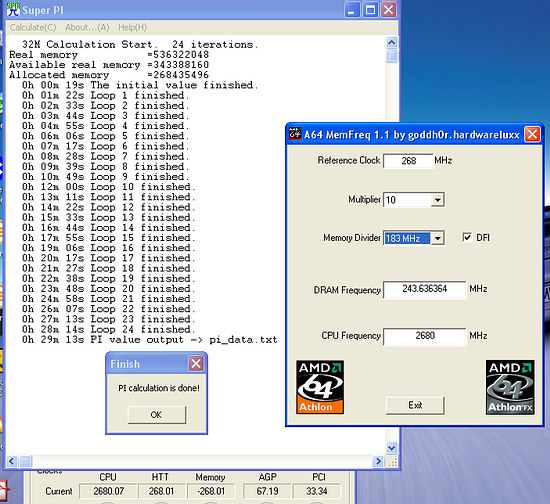Image resolution: width=550 pixels, height=504 pixels.
Task: Click the scroll up arrow in Super PI
Action: coord(391,43)
